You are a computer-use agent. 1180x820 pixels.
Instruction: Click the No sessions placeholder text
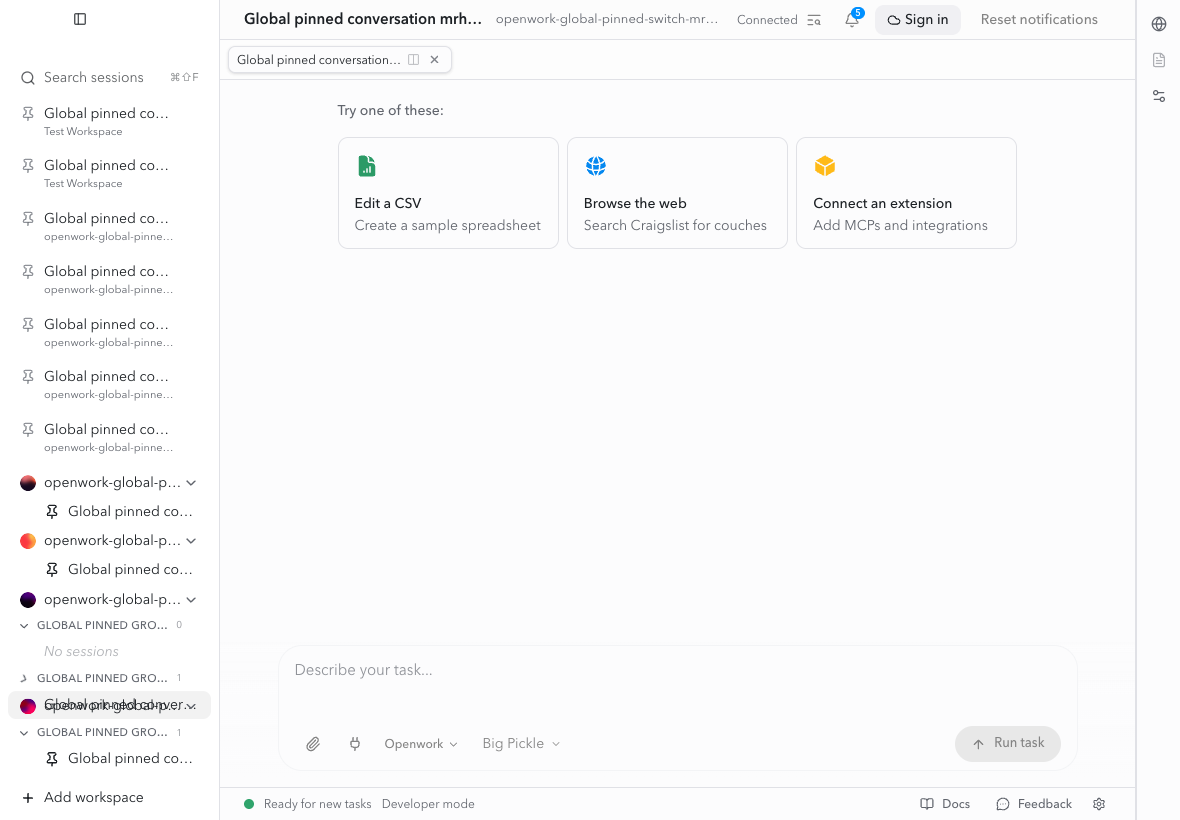81,651
